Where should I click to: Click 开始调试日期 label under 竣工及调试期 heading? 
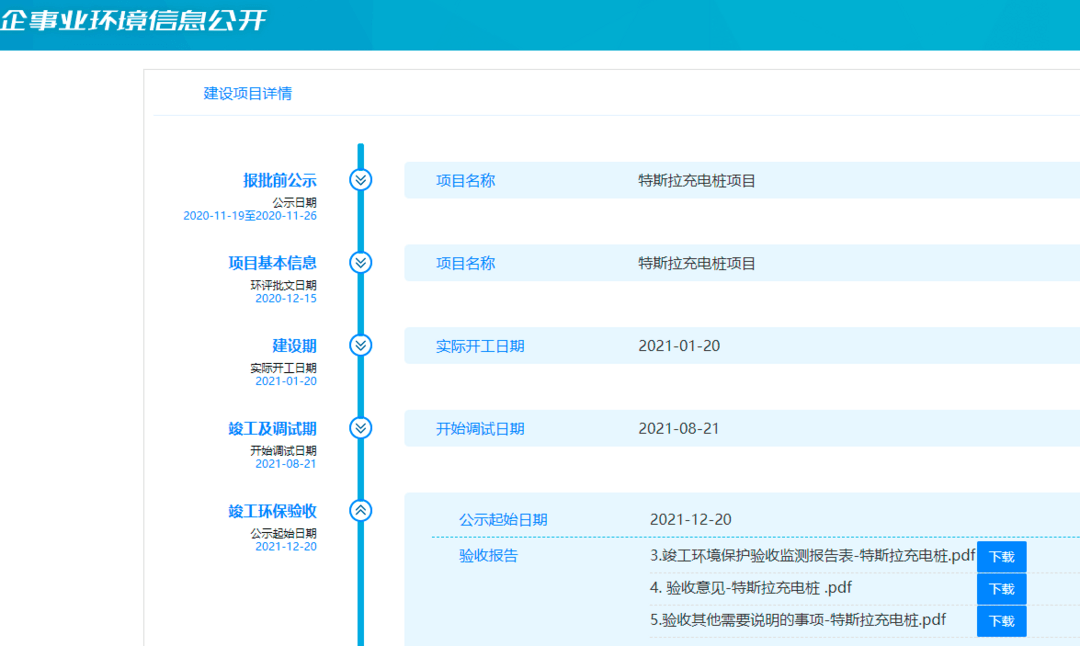point(283,450)
